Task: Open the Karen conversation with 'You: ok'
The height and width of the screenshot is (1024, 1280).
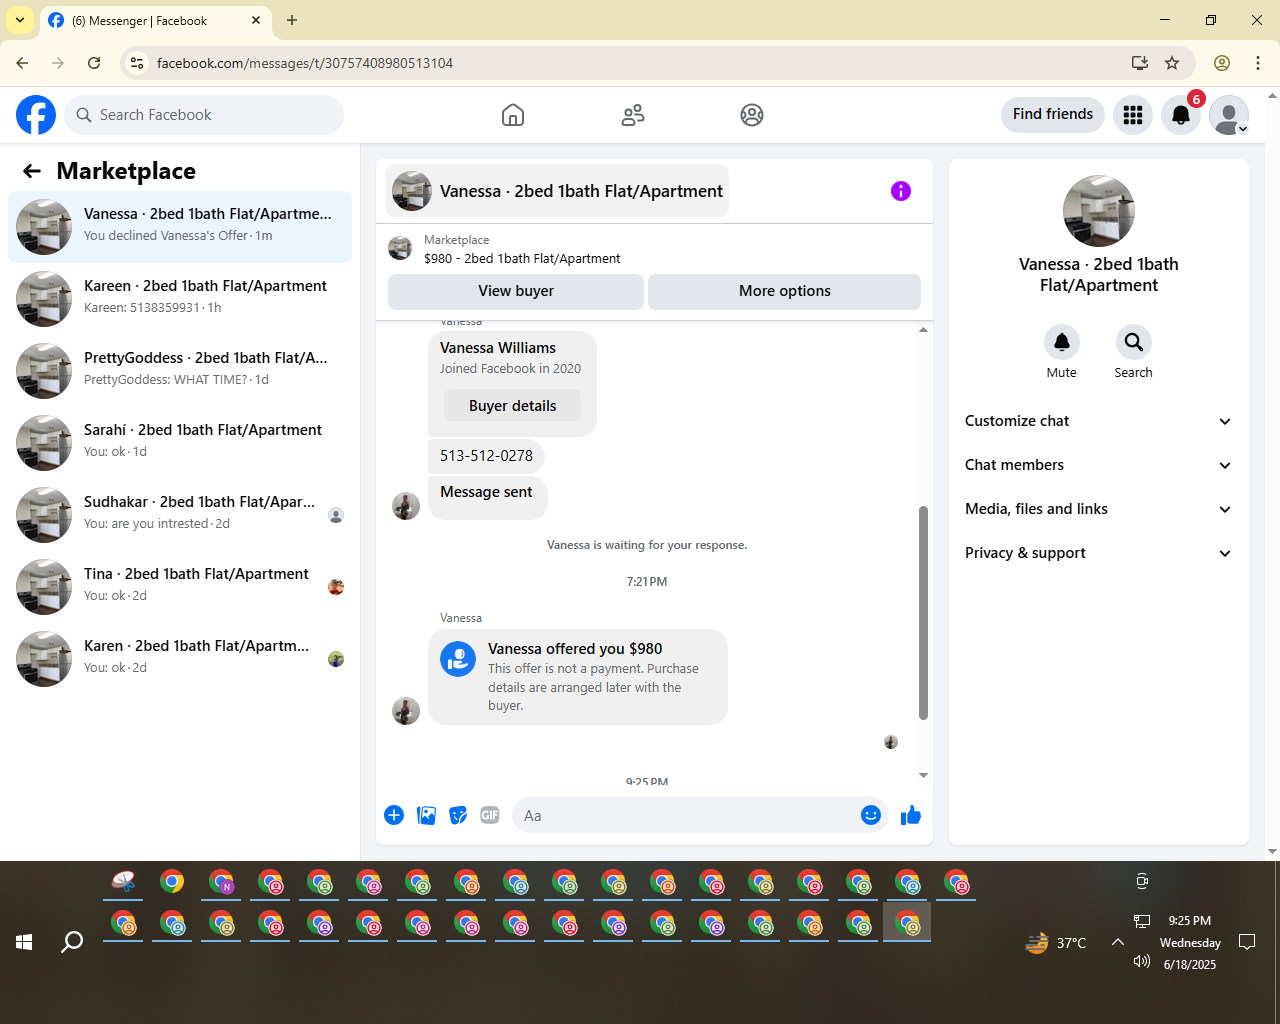Action: tap(180, 659)
